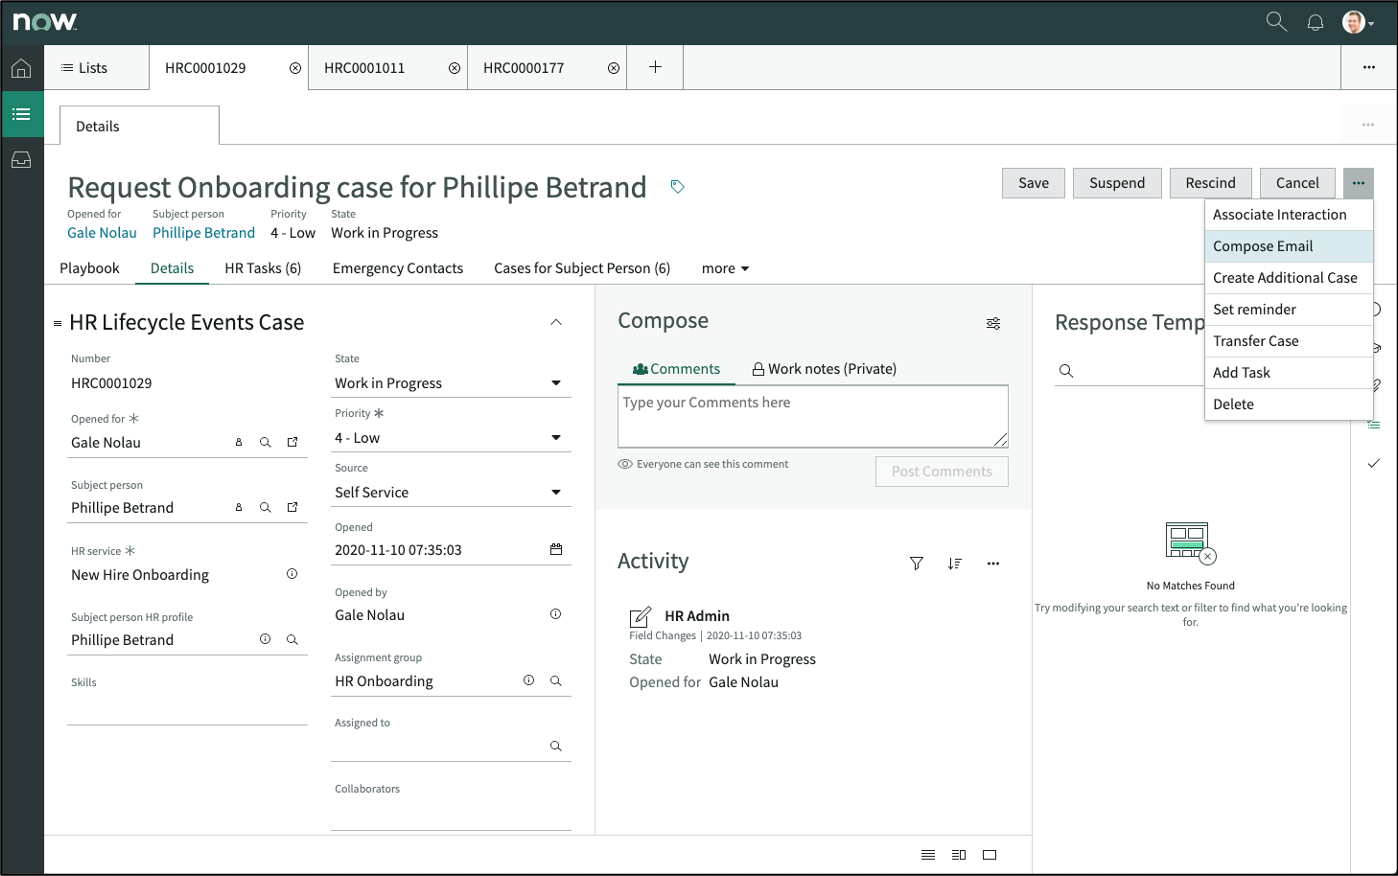Open the Emergency Contacts tab
1398x876 pixels.
(x=398, y=268)
